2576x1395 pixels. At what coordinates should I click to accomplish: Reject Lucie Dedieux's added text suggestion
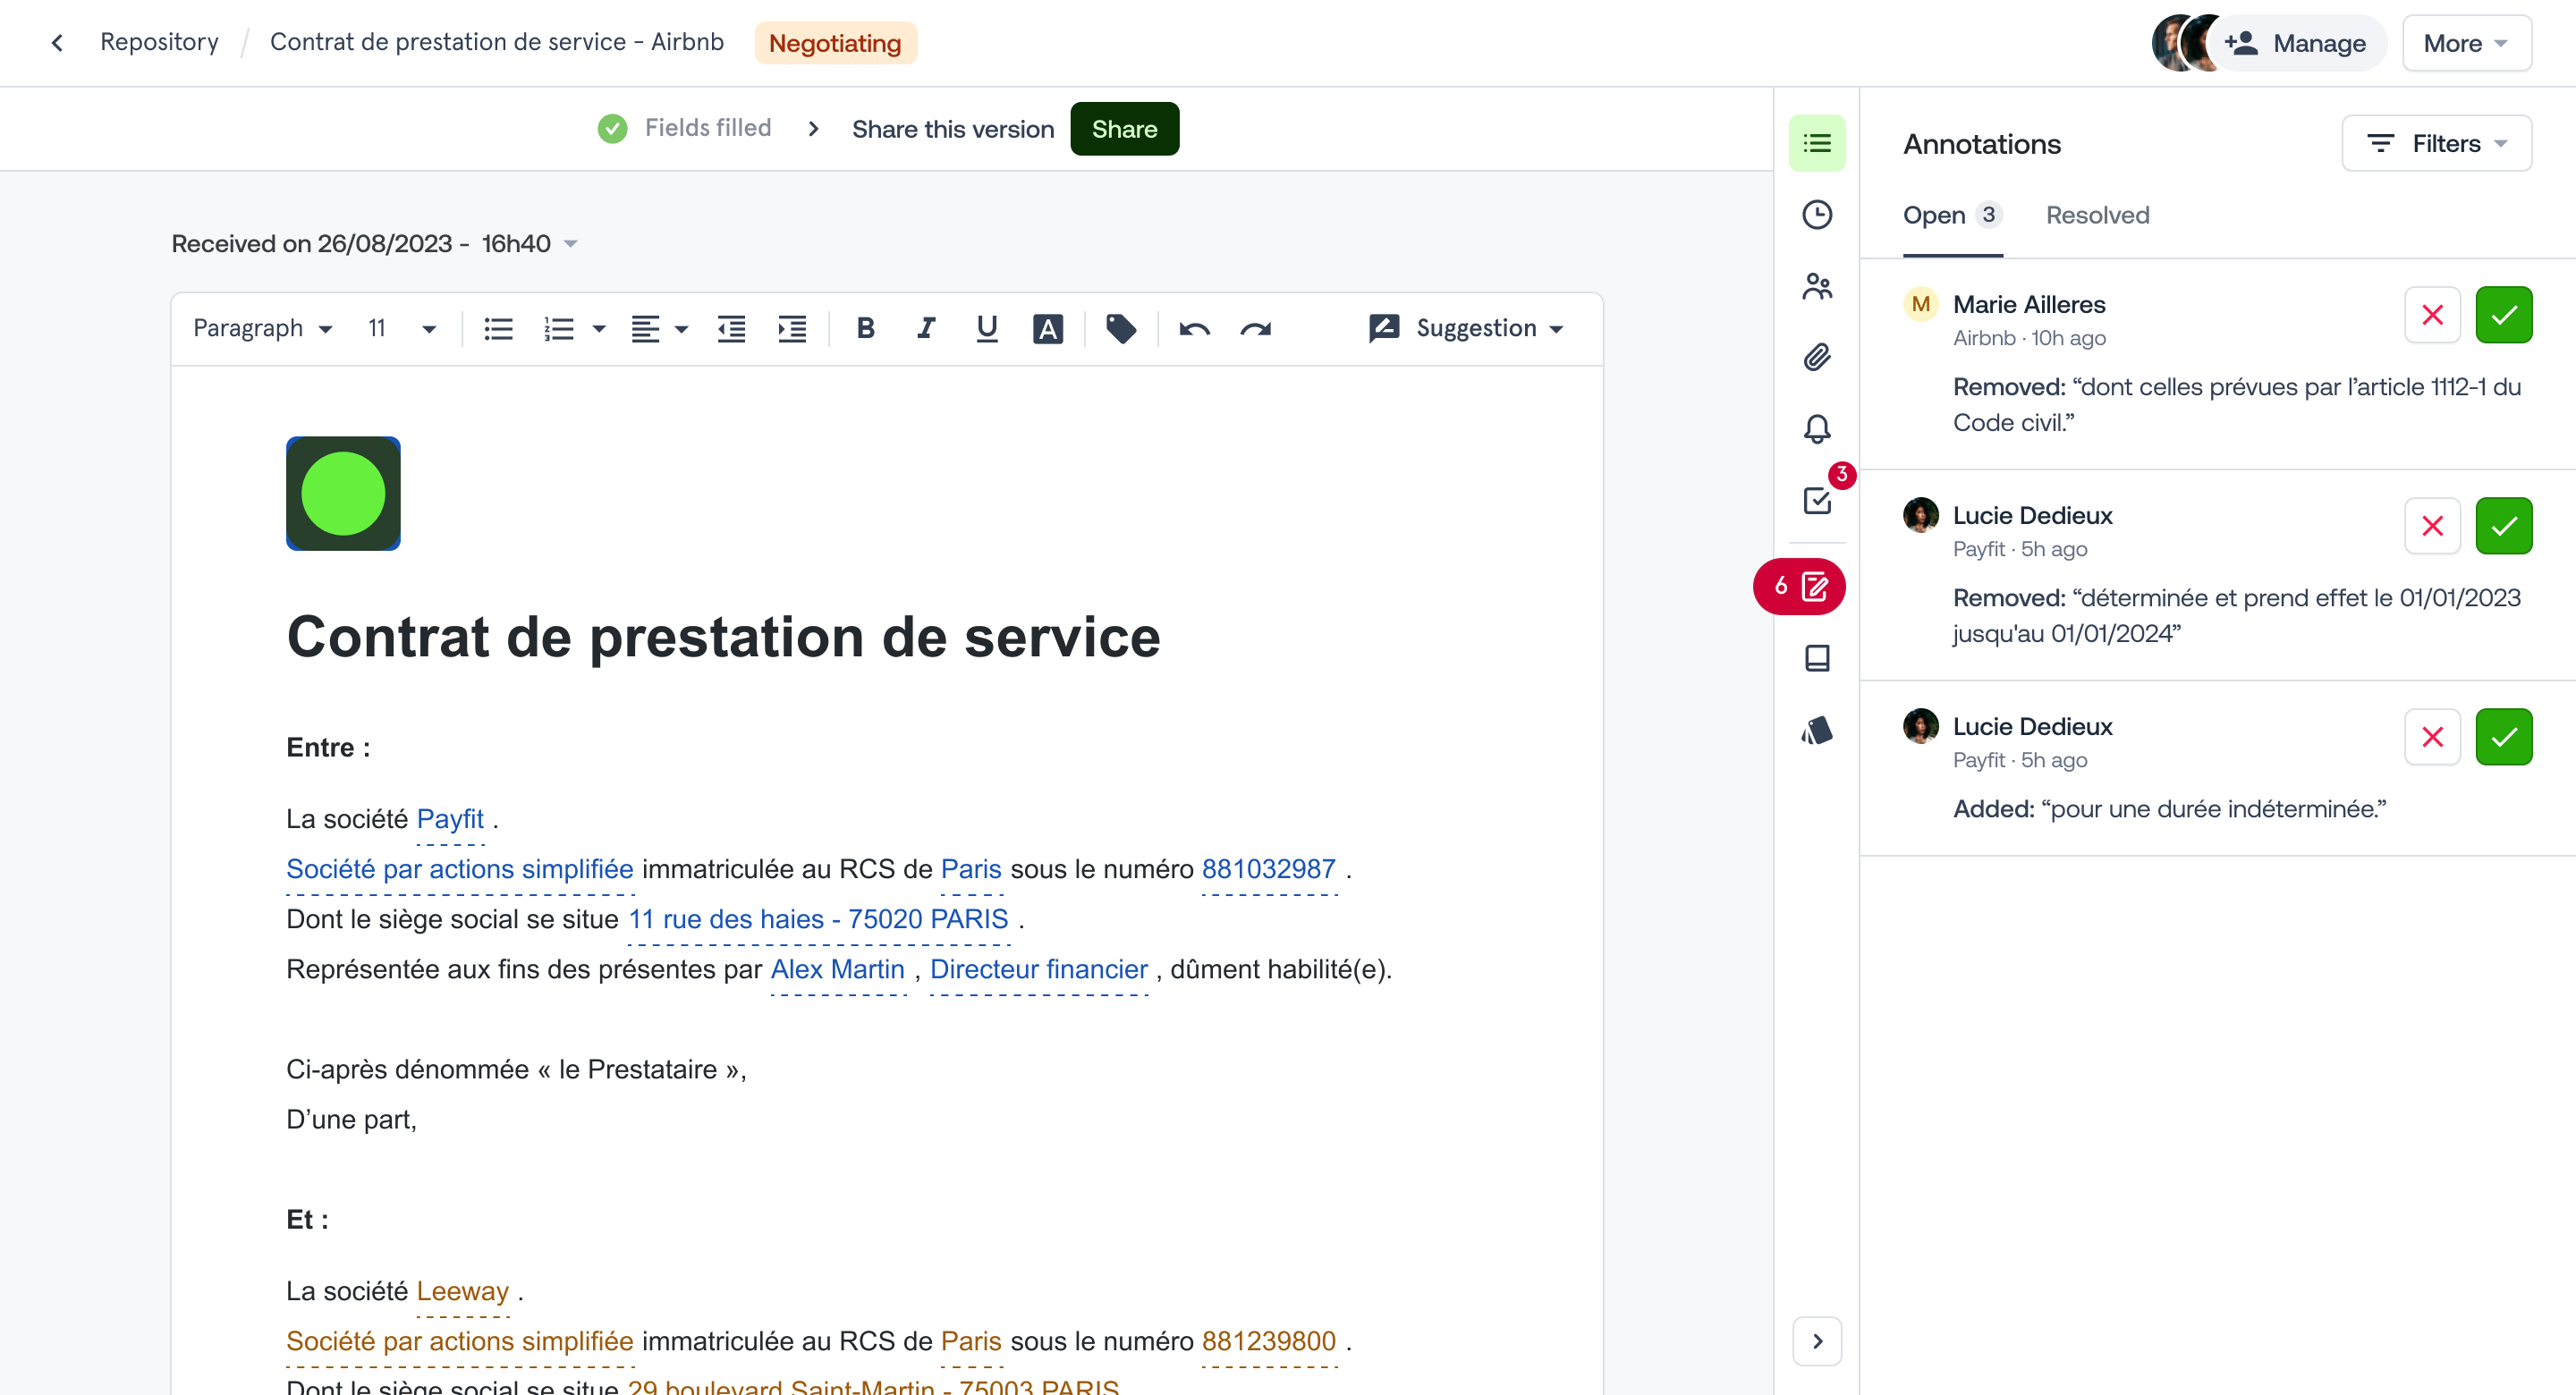click(2431, 737)
